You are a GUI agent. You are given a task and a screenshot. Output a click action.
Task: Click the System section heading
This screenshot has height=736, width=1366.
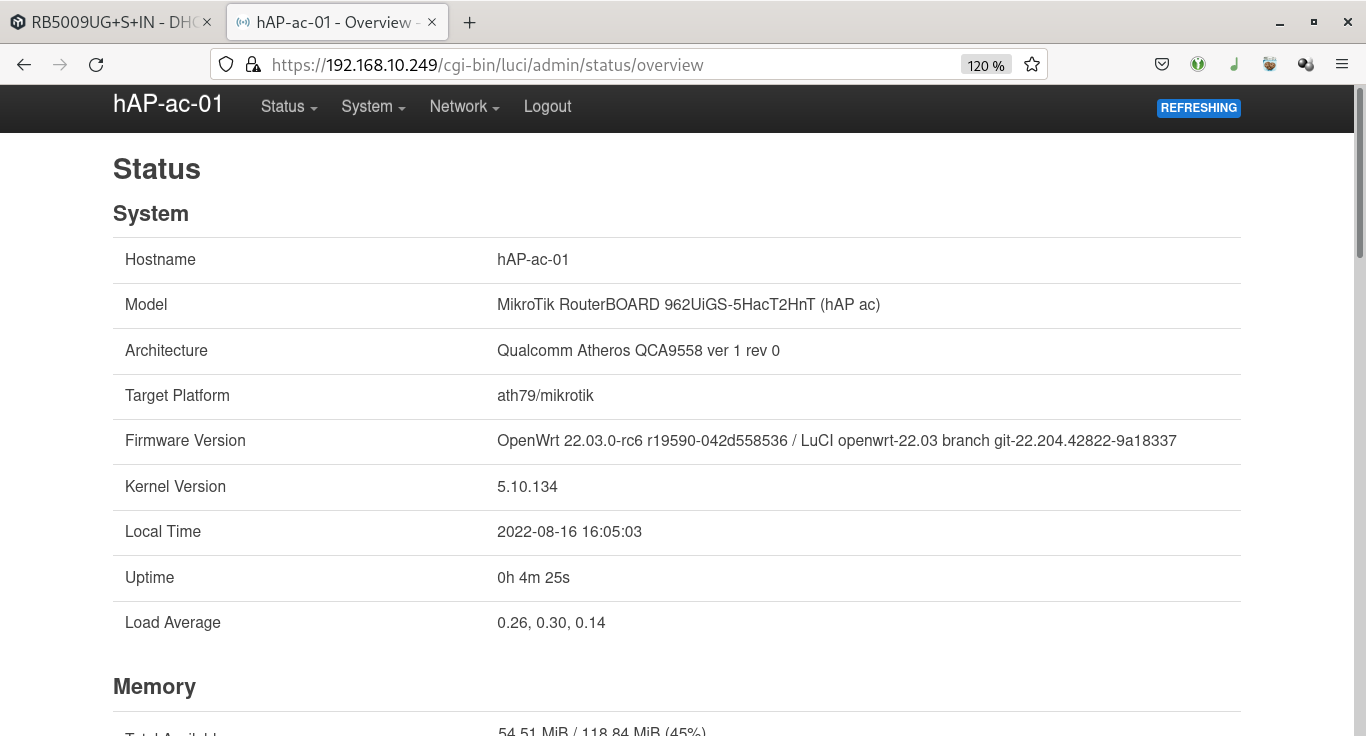click(x=151, y=214)
